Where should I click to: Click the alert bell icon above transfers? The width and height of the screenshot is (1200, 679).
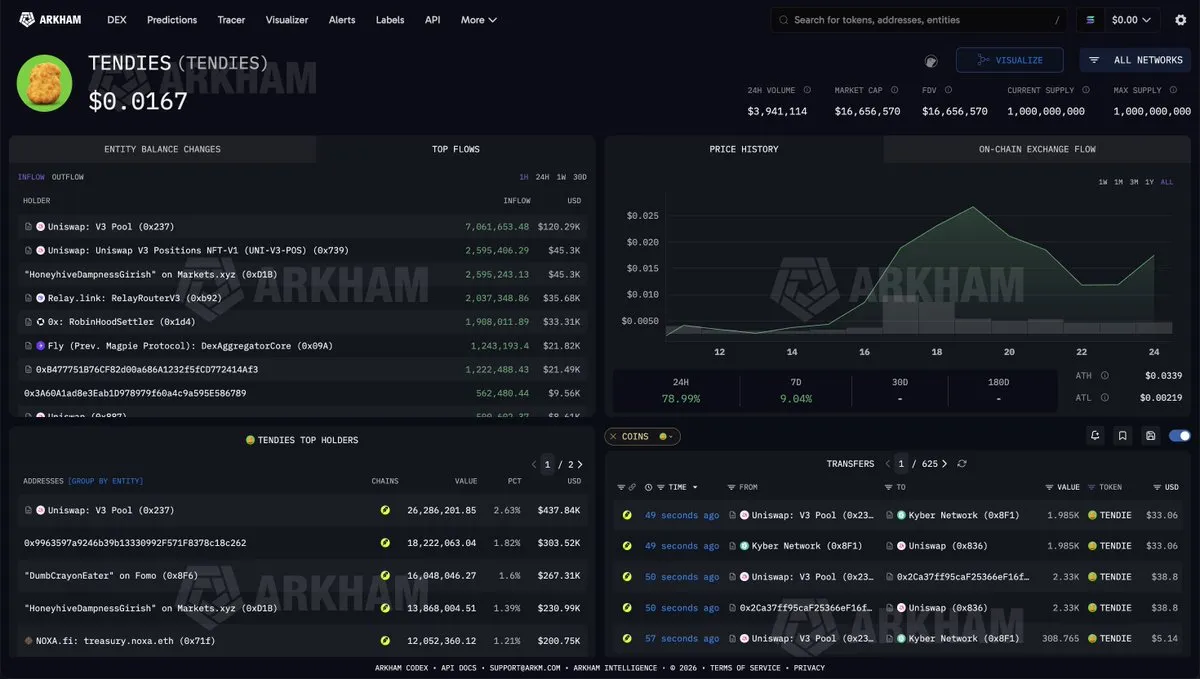click(x=1096, y=436)
